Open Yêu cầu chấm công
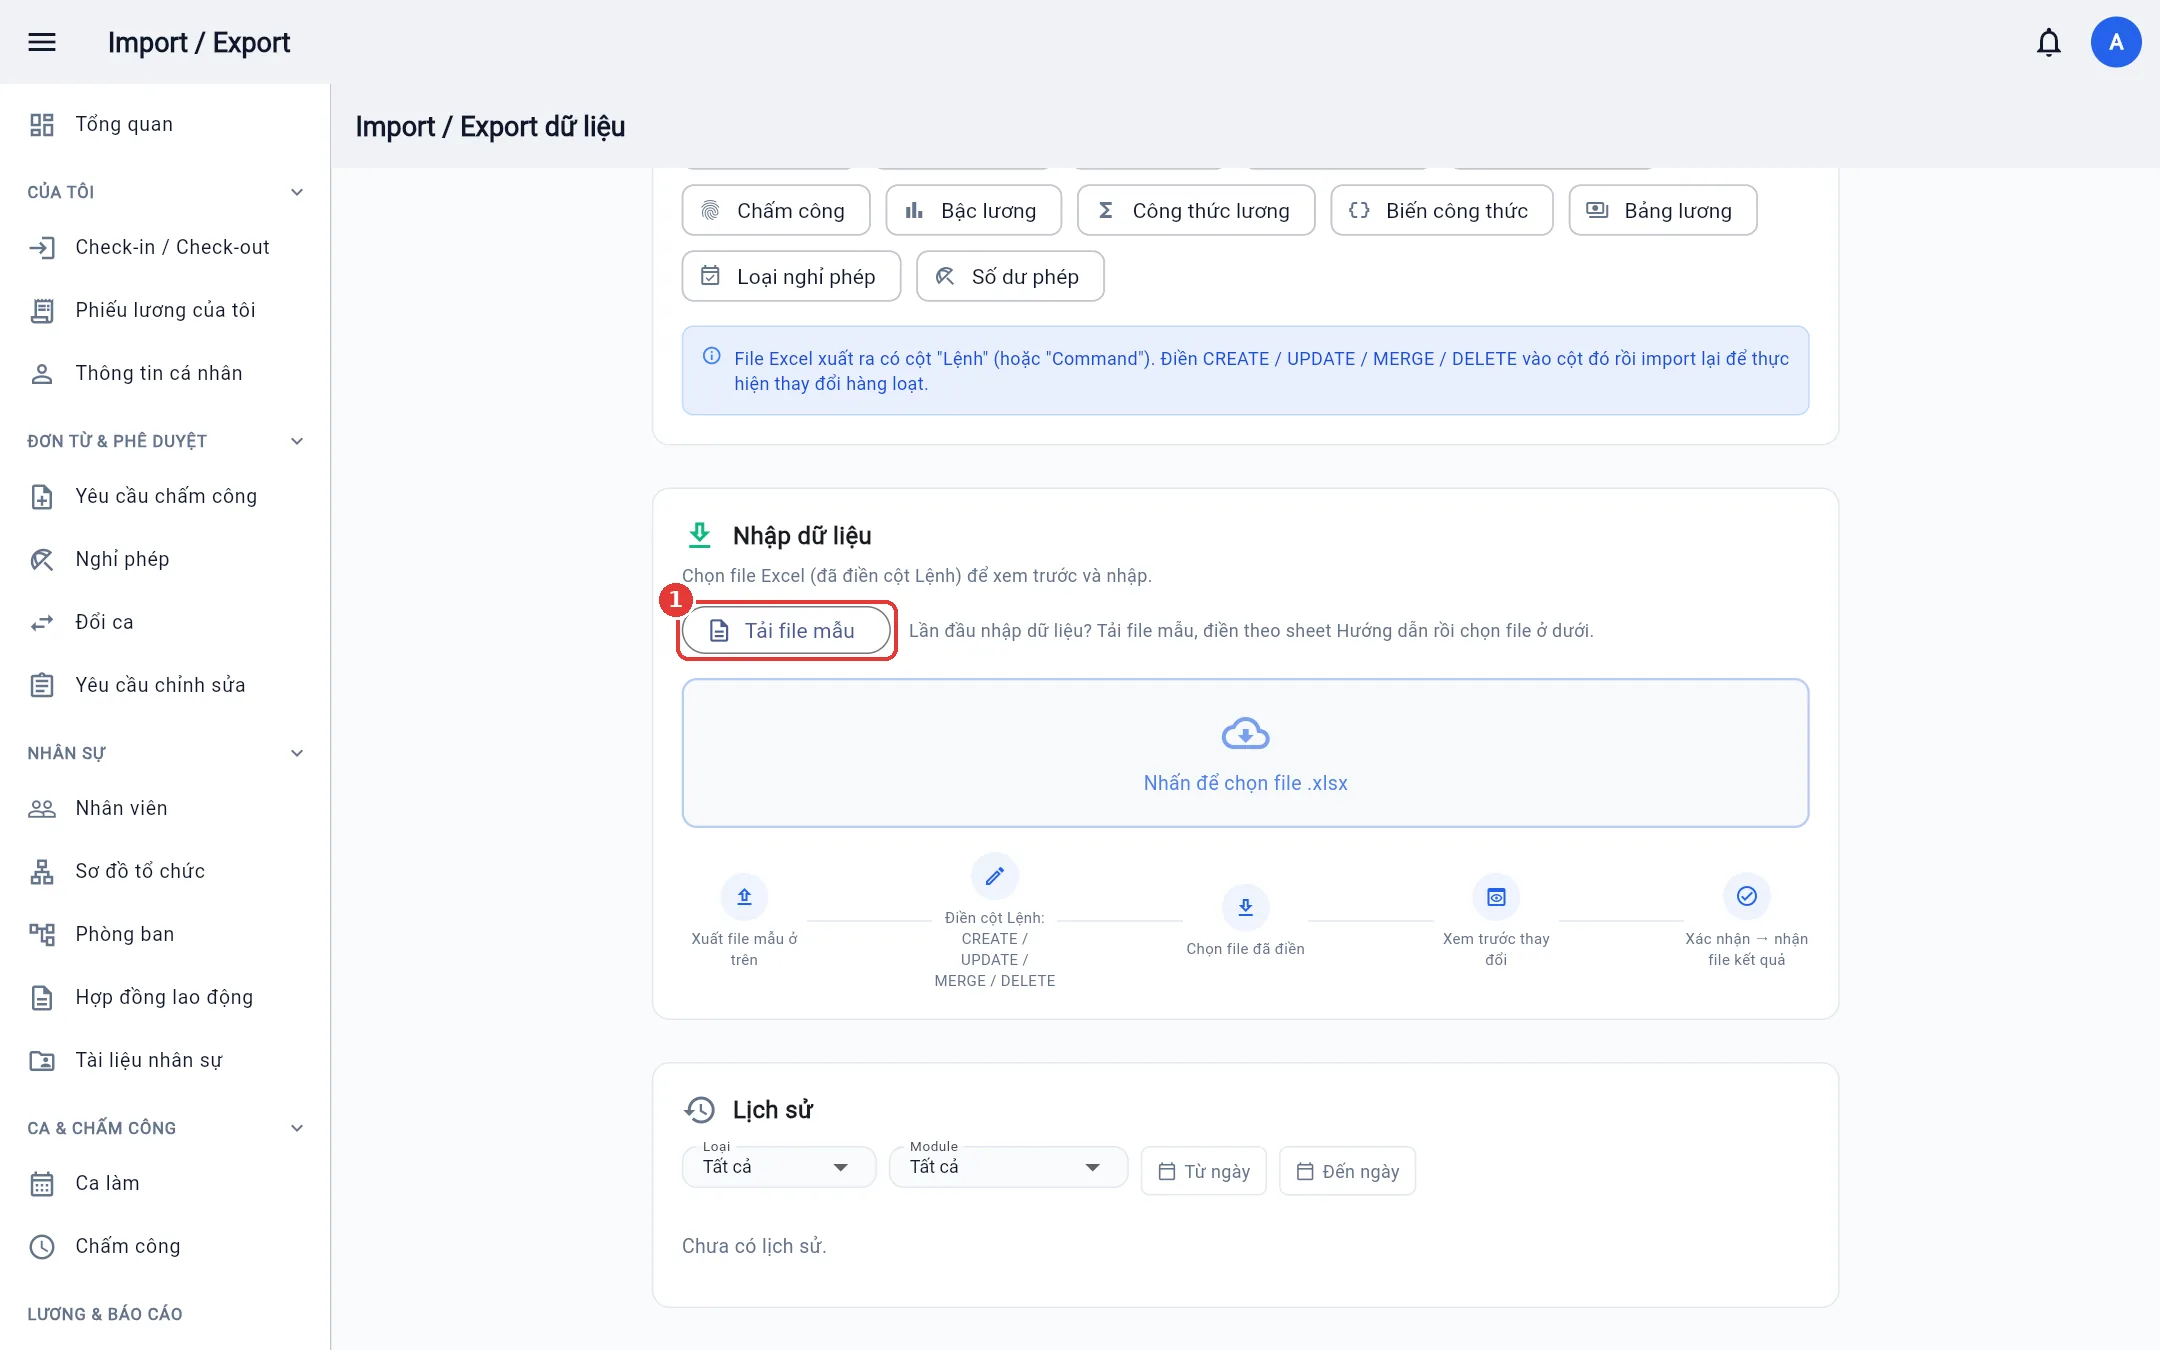This screenshot has width=2160, height=1350. click(x=165, y=496)
